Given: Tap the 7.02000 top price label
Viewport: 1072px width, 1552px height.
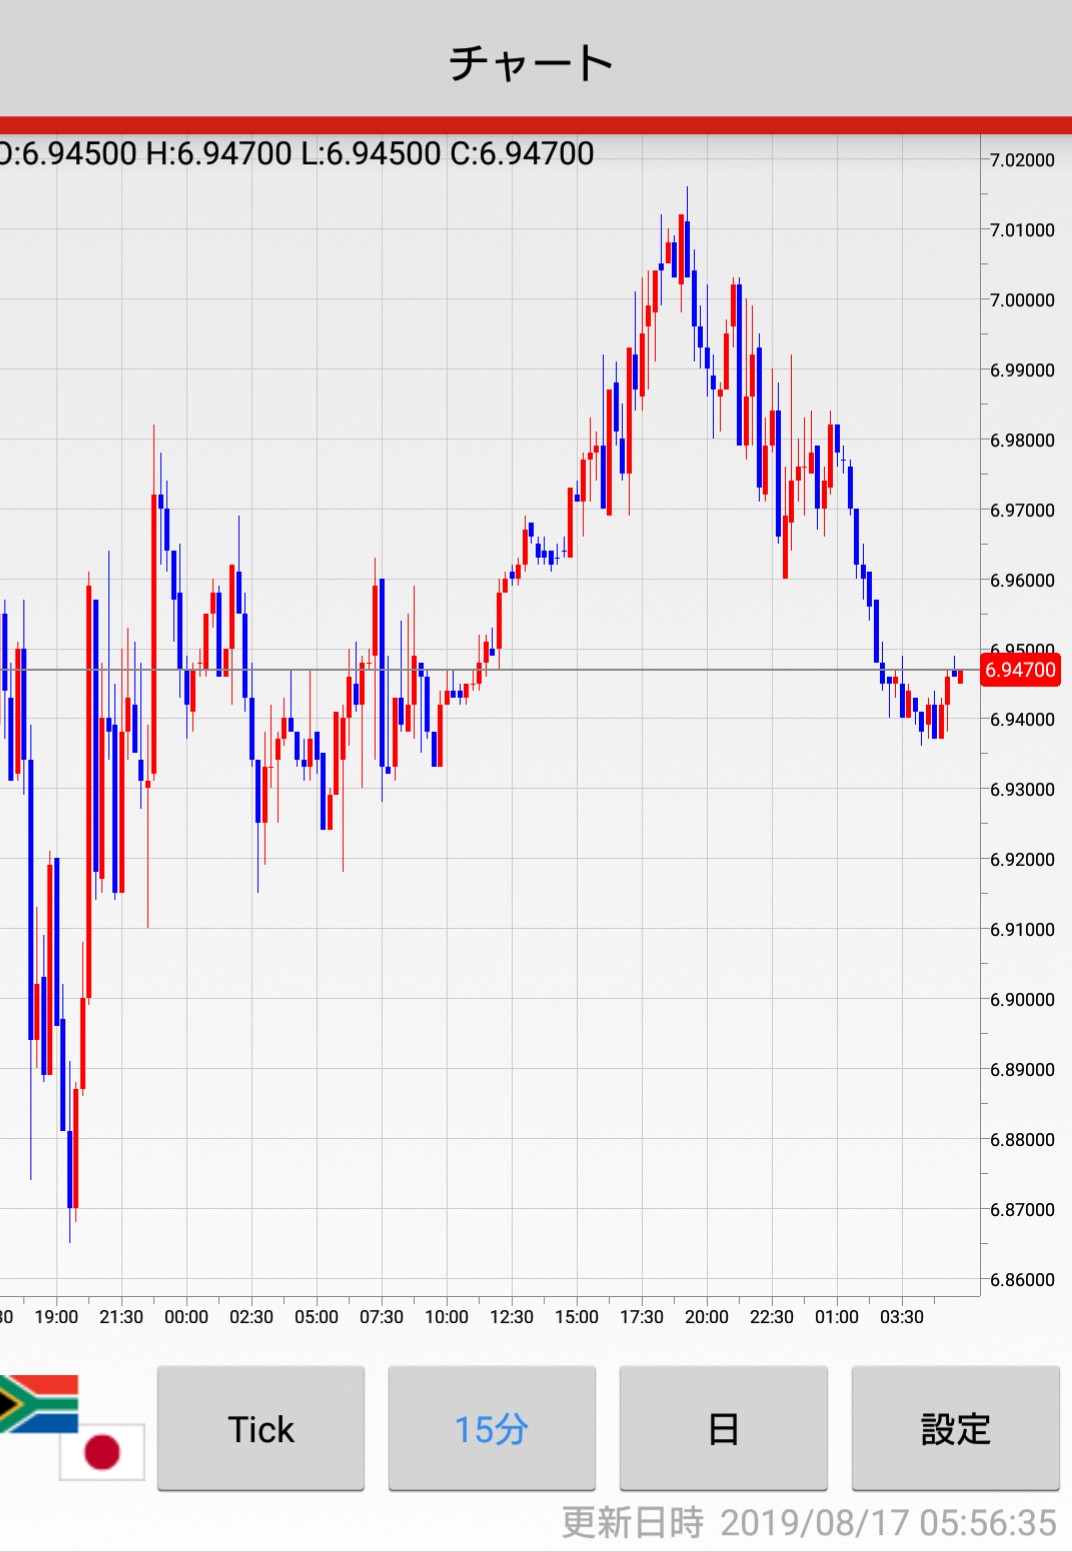Looking at the screenshot, I should point(1022,160).
